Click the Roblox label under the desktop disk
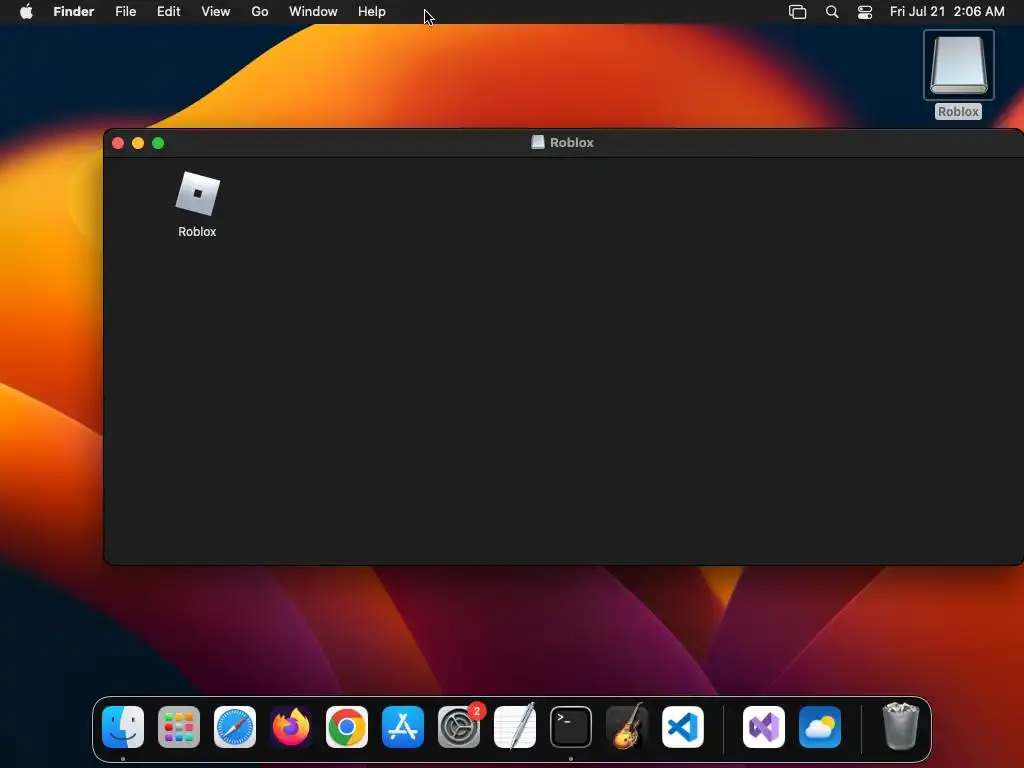 tap(958, 112)
